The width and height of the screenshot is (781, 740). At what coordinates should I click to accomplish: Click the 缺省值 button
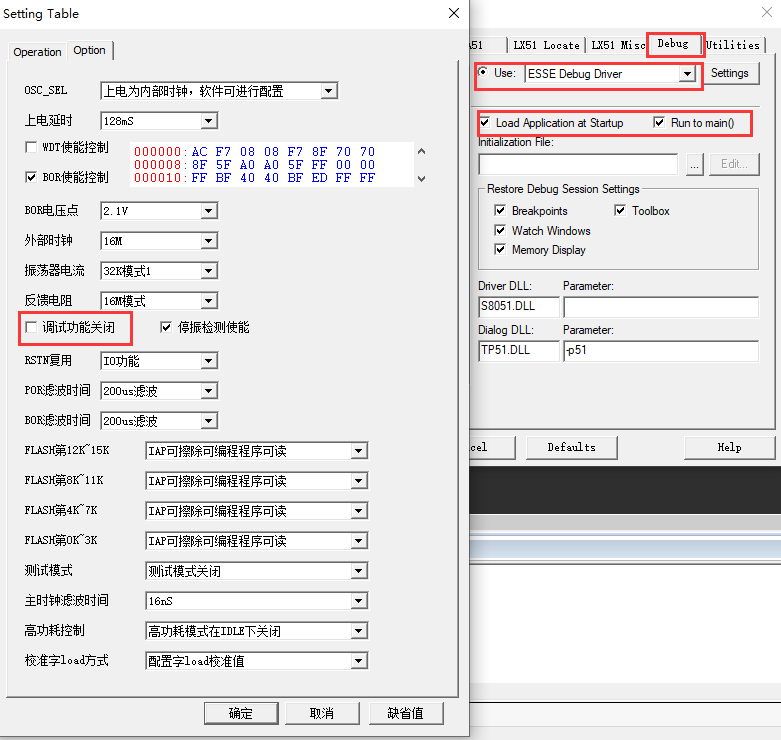[x=406, y=714]
